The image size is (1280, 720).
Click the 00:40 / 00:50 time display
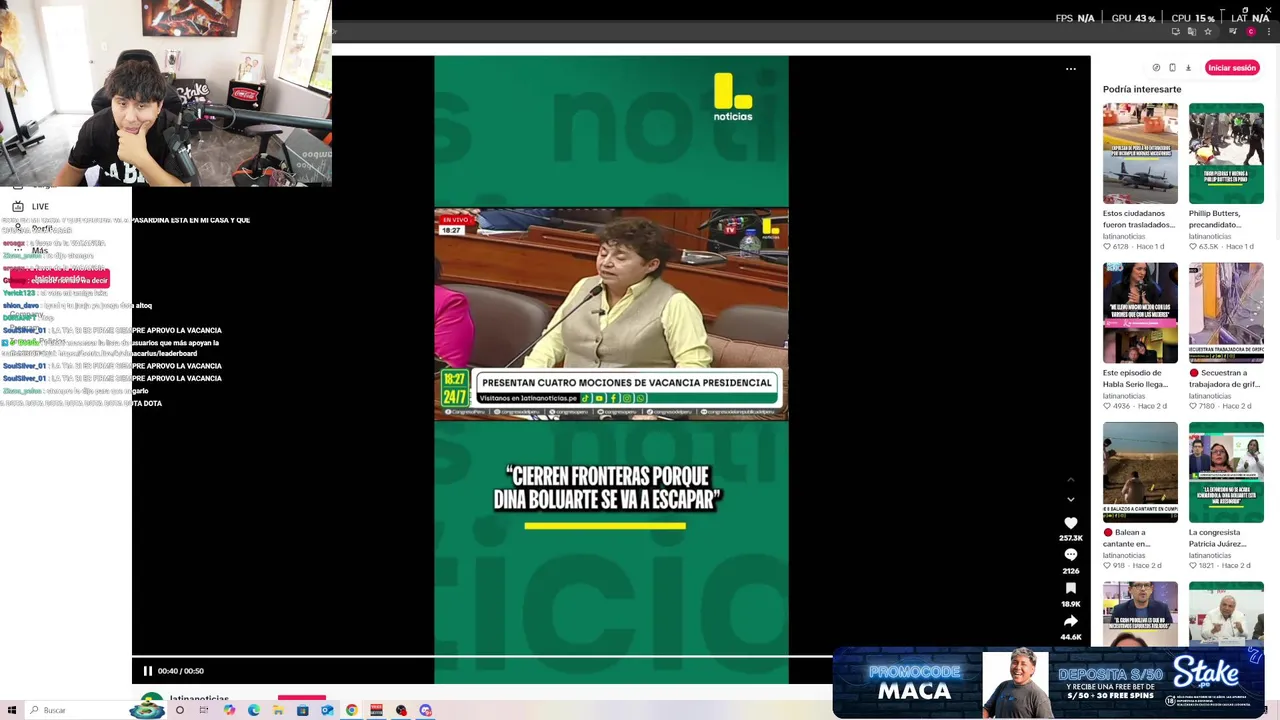[x=181, y=671]
